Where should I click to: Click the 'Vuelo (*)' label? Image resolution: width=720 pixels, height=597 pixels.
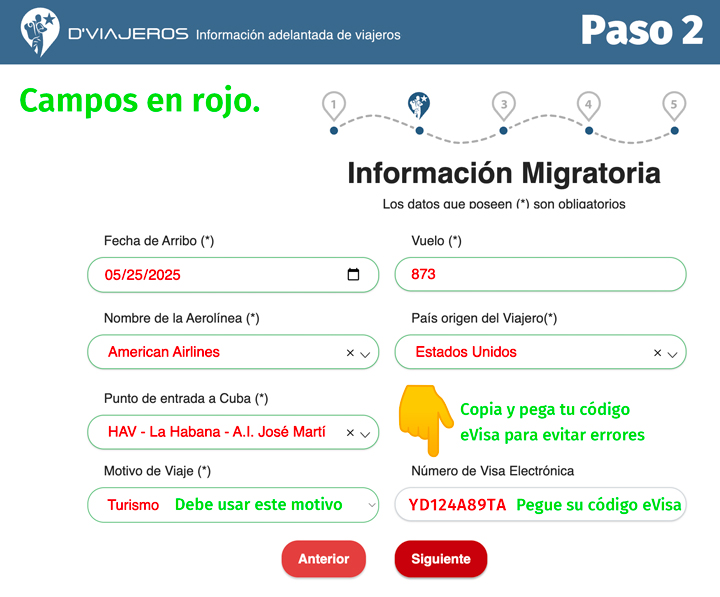pyautogui.click(x=436, y=241)
